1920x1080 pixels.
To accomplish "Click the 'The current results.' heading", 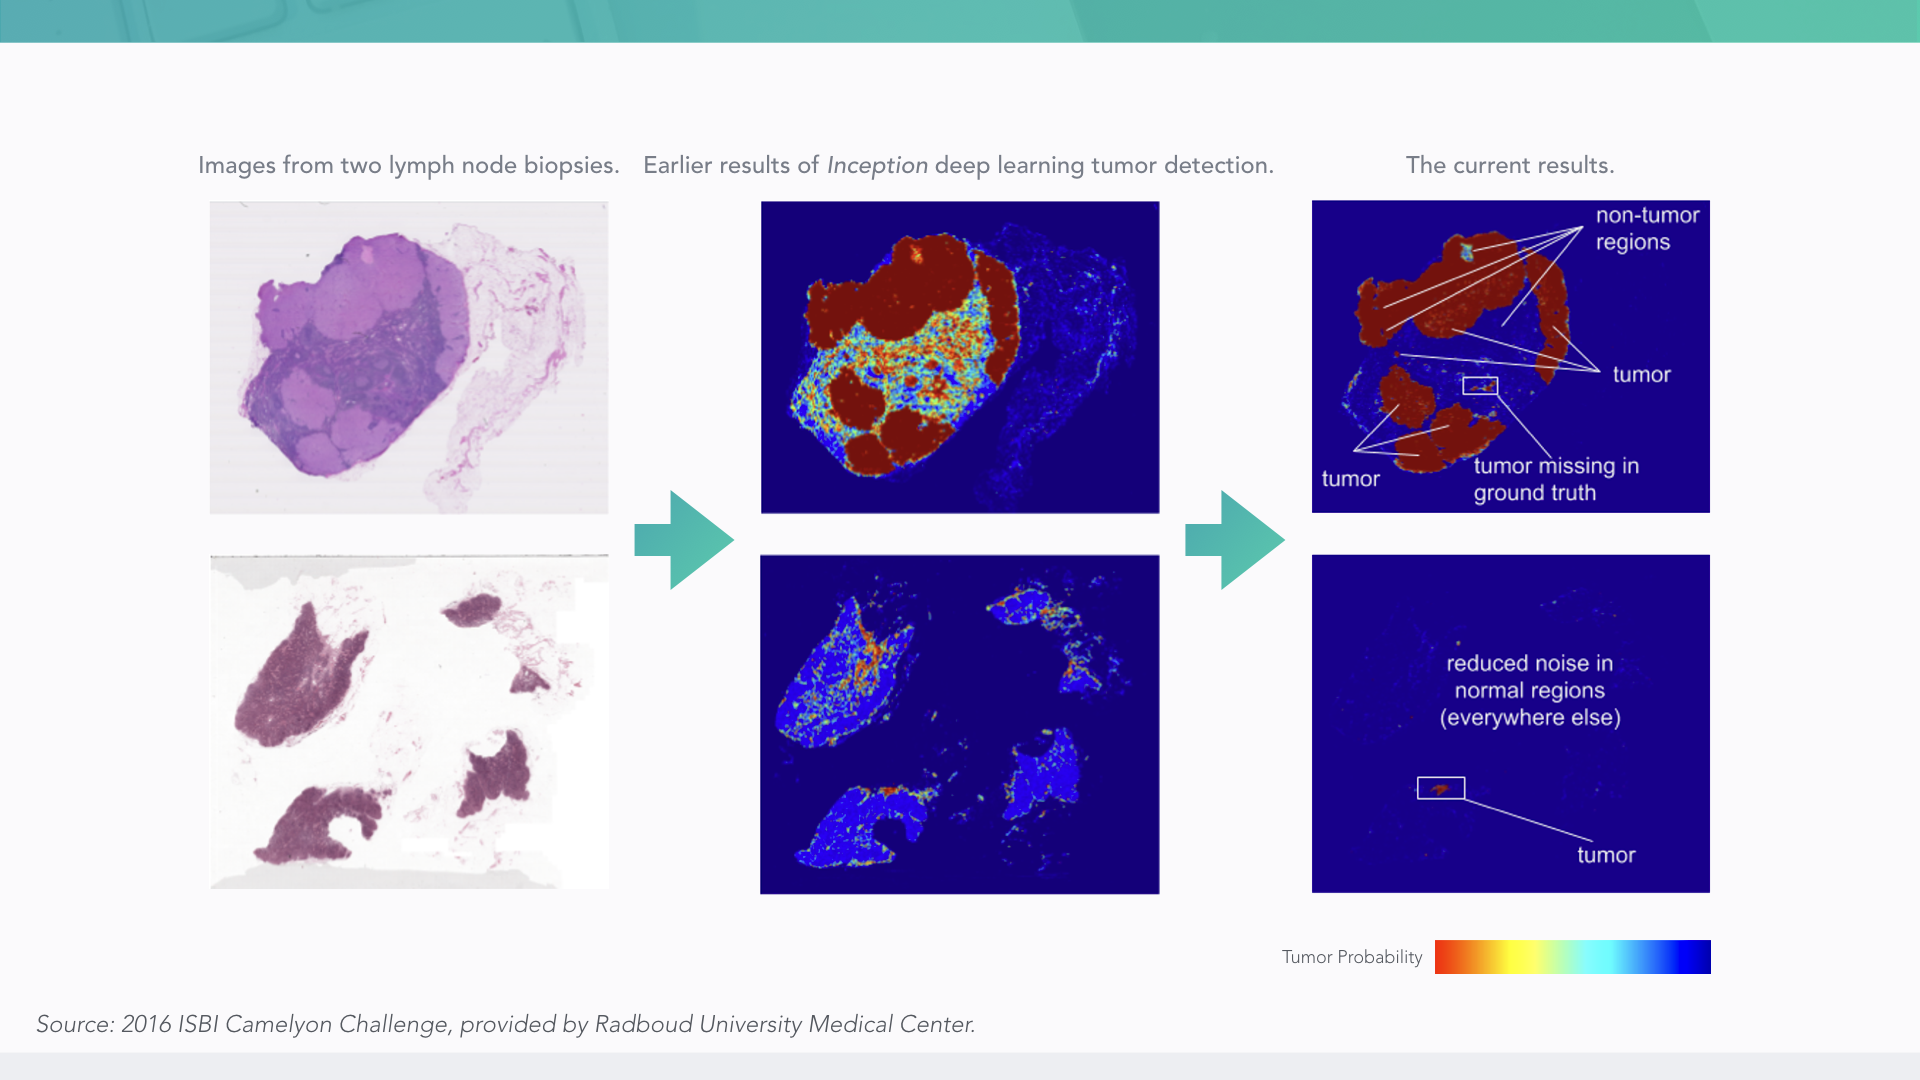I will [x=1510, y=165].
